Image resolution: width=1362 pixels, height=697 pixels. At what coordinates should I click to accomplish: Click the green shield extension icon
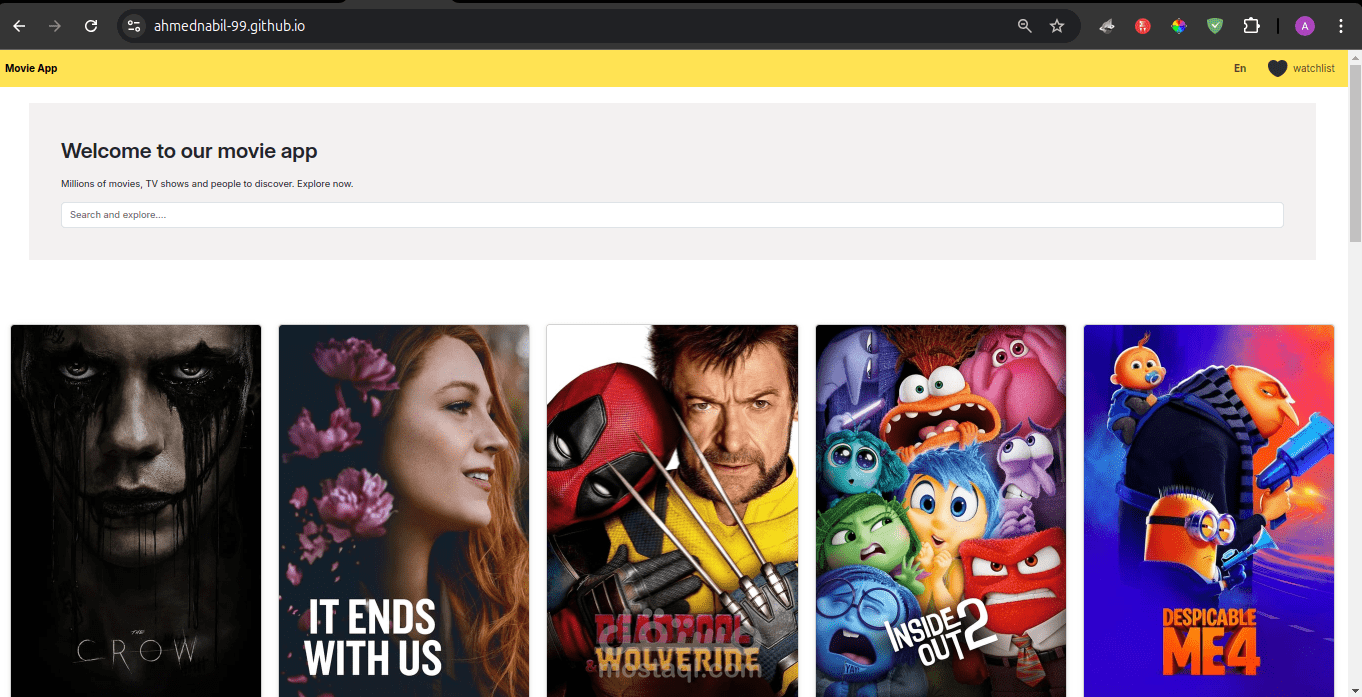[1215, 26]
